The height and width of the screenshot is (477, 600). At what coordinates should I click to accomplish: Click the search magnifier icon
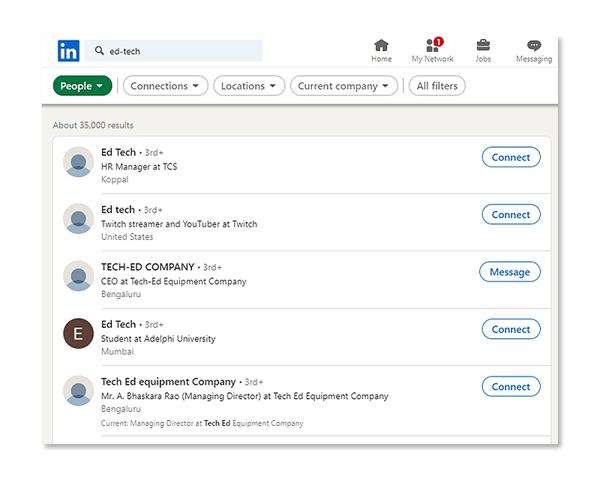[x=99, y=50]
